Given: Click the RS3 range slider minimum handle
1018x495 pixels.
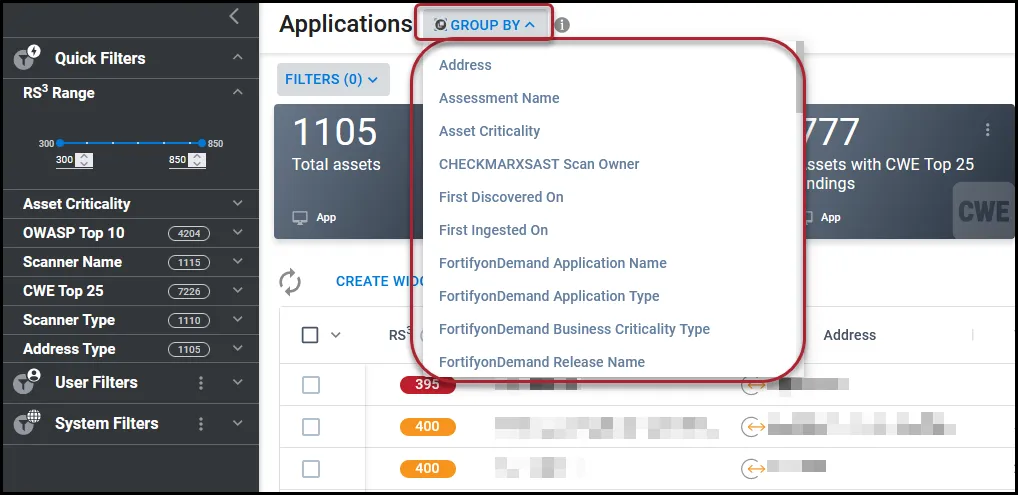Looking at the screenshot, I should pyautogui.click(x=60, y=143).
